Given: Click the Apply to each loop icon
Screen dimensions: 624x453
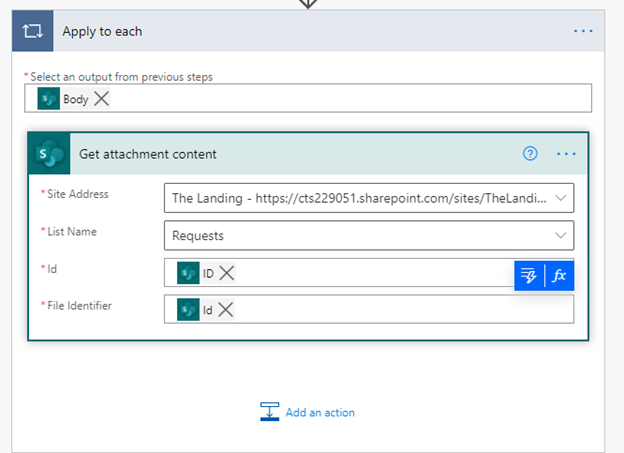Looking at the screenshot, I should pos(32,31).
